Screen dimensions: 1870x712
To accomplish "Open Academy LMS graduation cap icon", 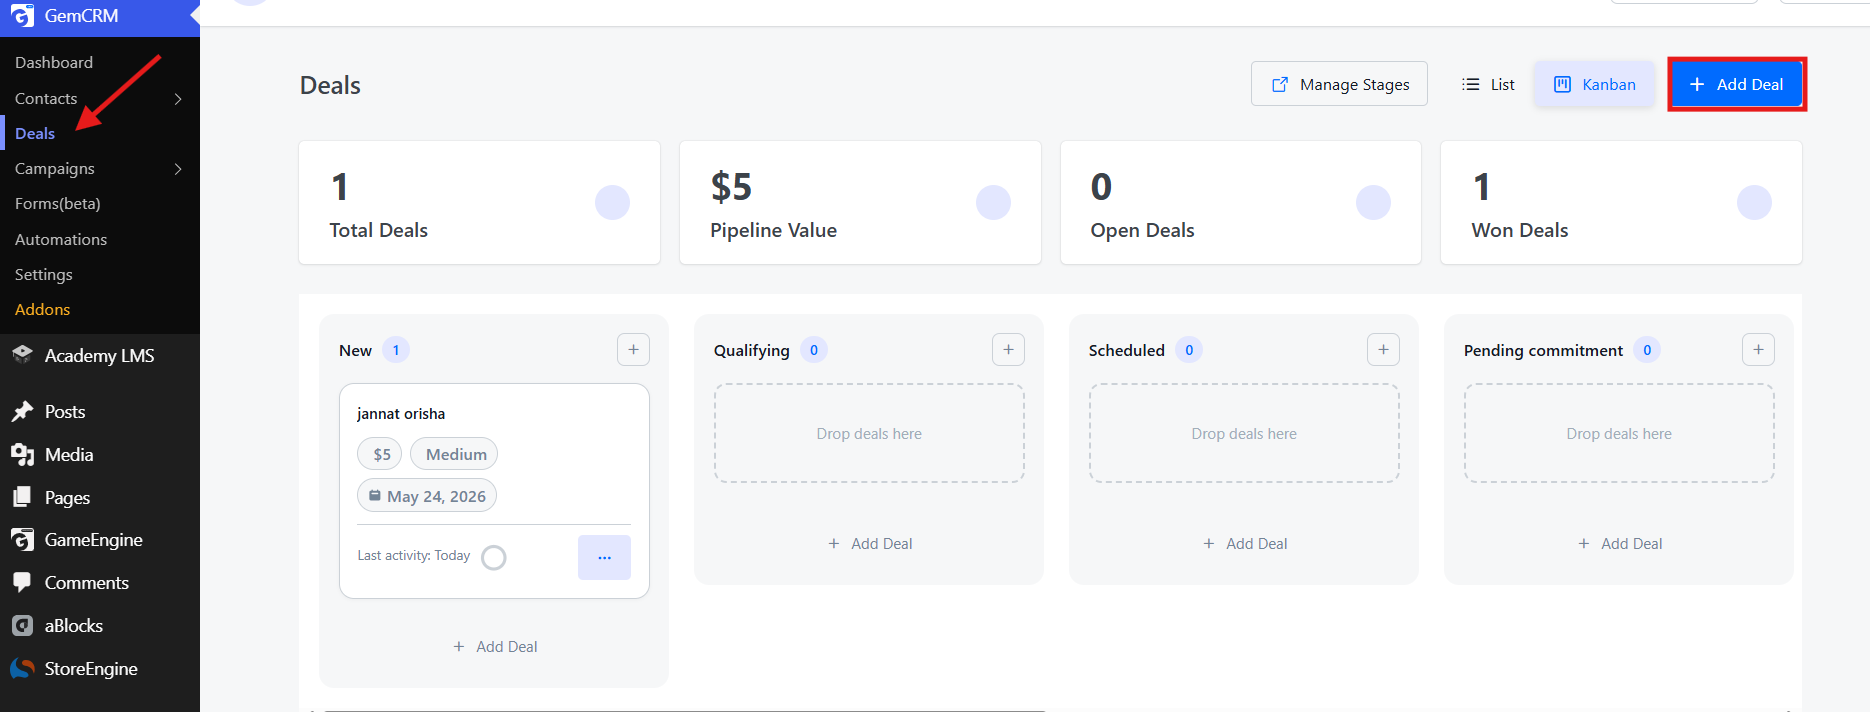I will (x=22, y=355).
